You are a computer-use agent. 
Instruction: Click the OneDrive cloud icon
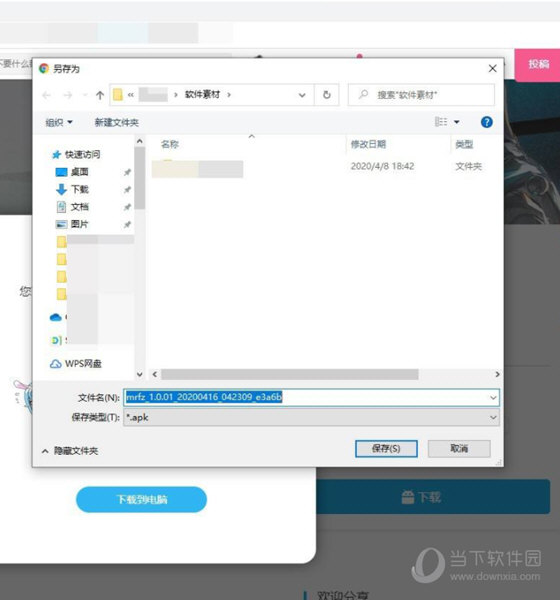click(x=56, y=317)
